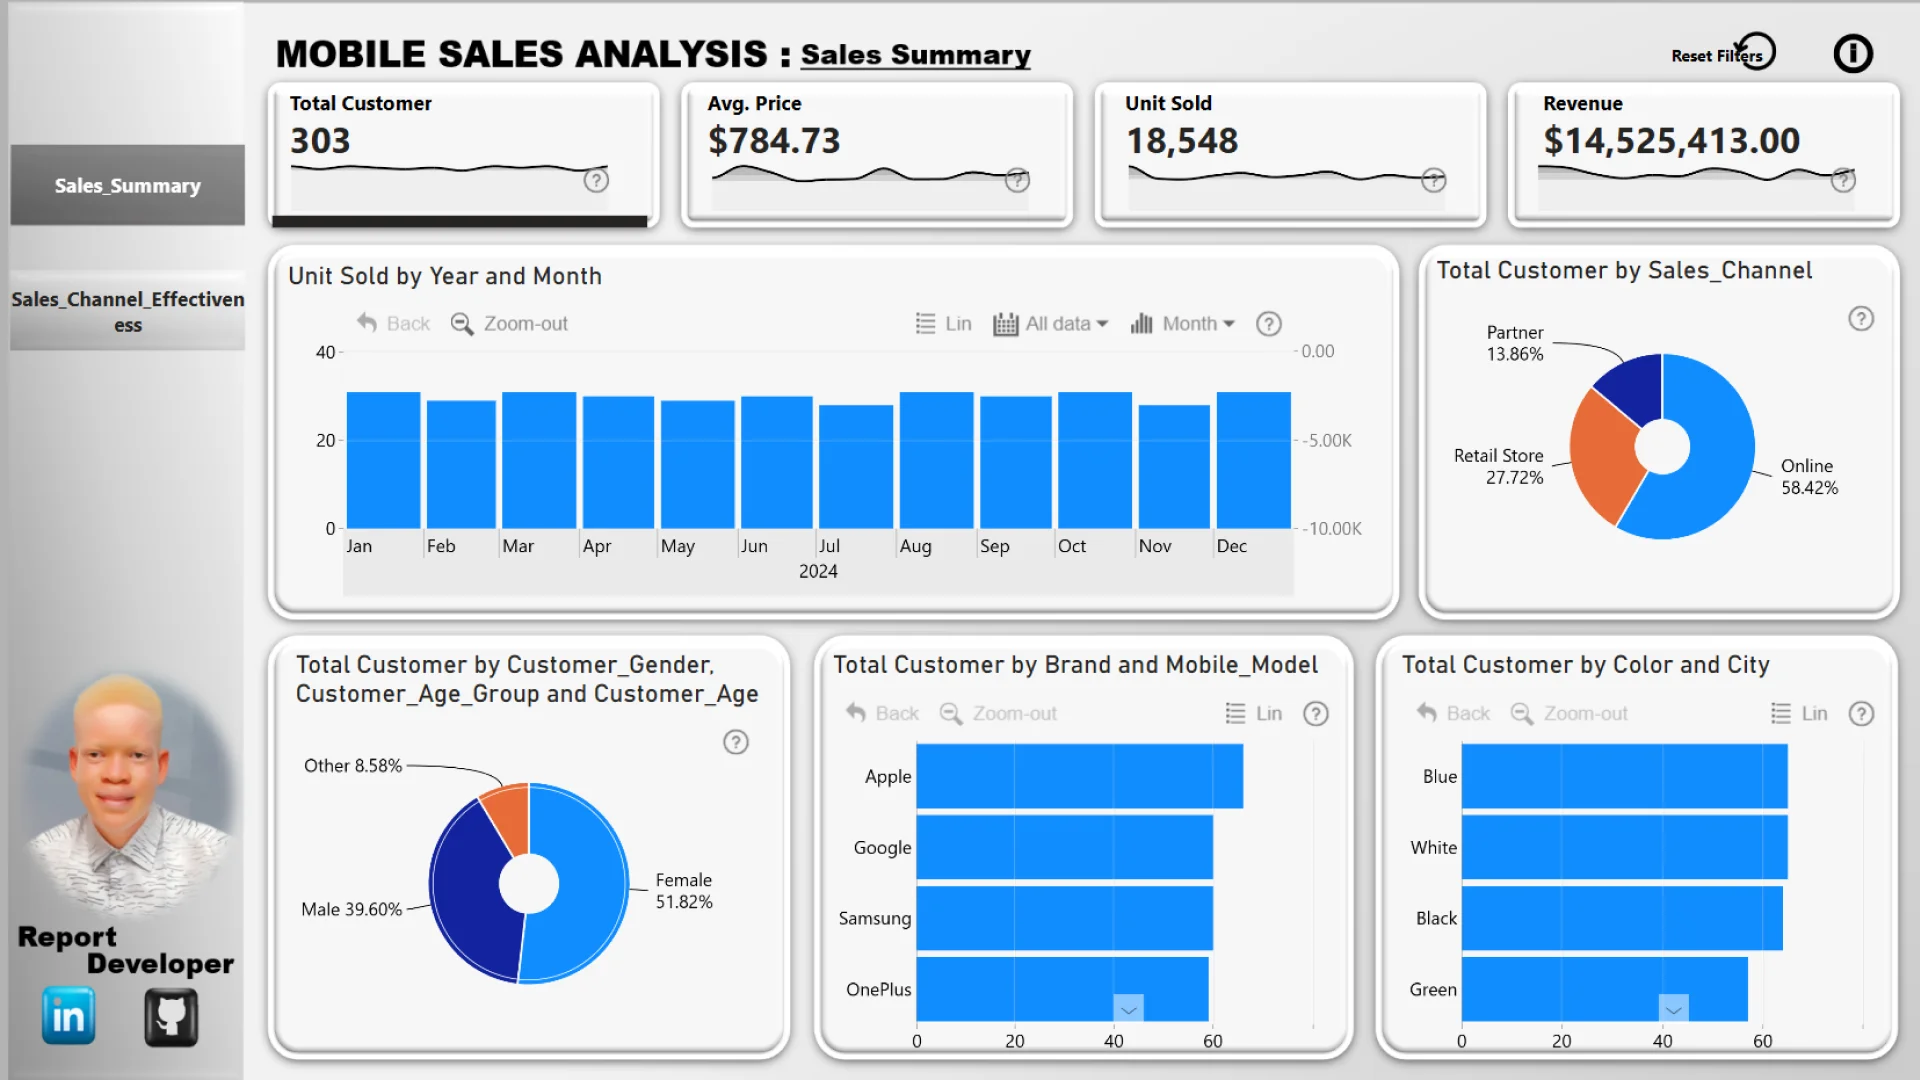Screen dimensions: 1920x1080
Task: Click help icon on Revenue card
Action: [1843, 180]
